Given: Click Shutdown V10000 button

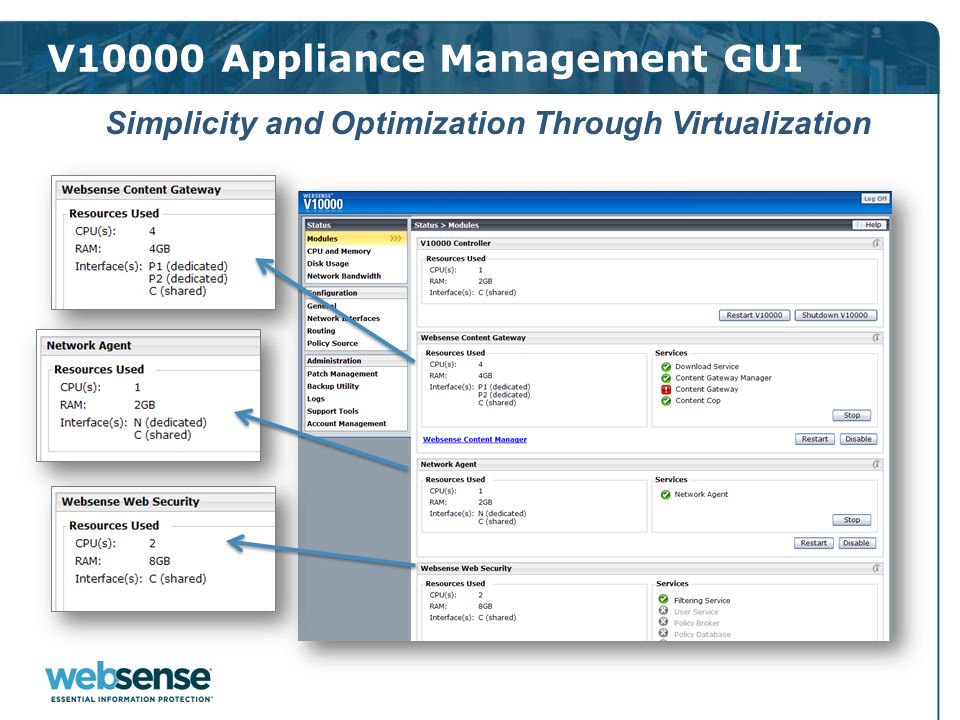Looking at the screenshot, I should (835, 315).
